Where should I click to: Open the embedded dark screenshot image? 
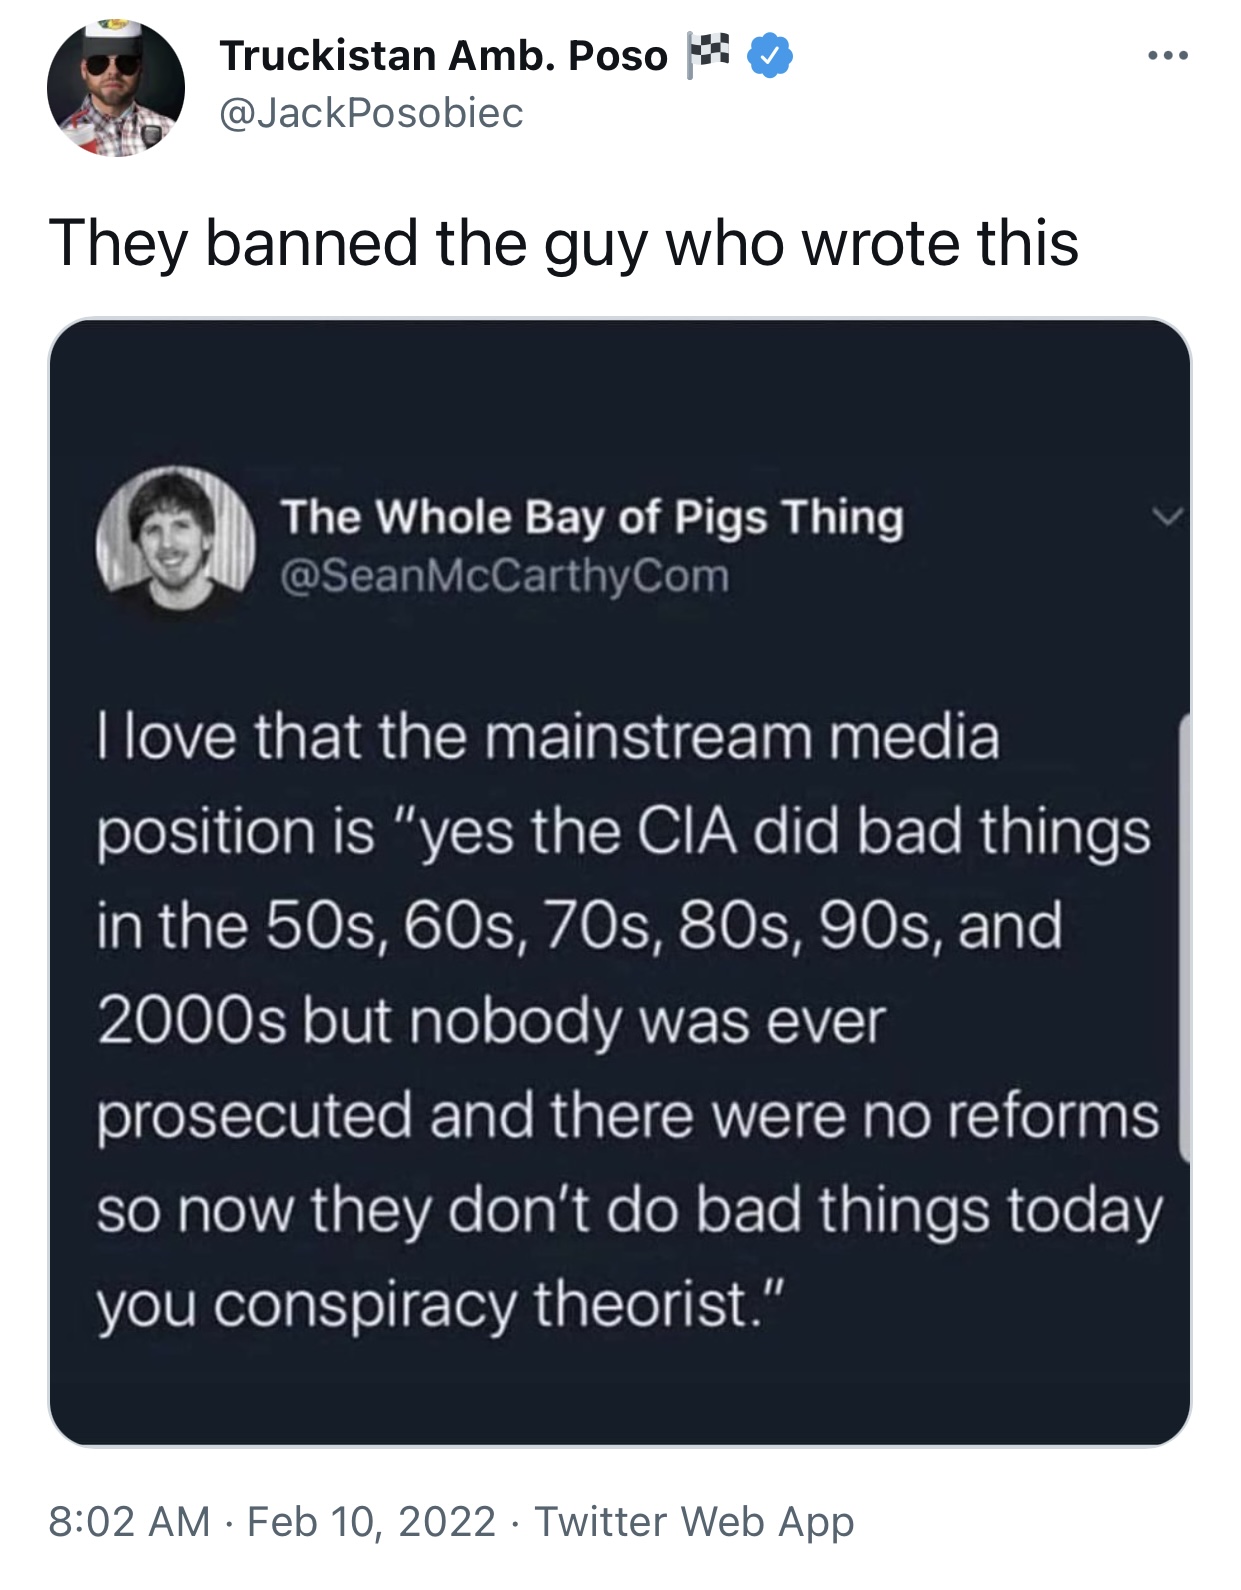620,882
